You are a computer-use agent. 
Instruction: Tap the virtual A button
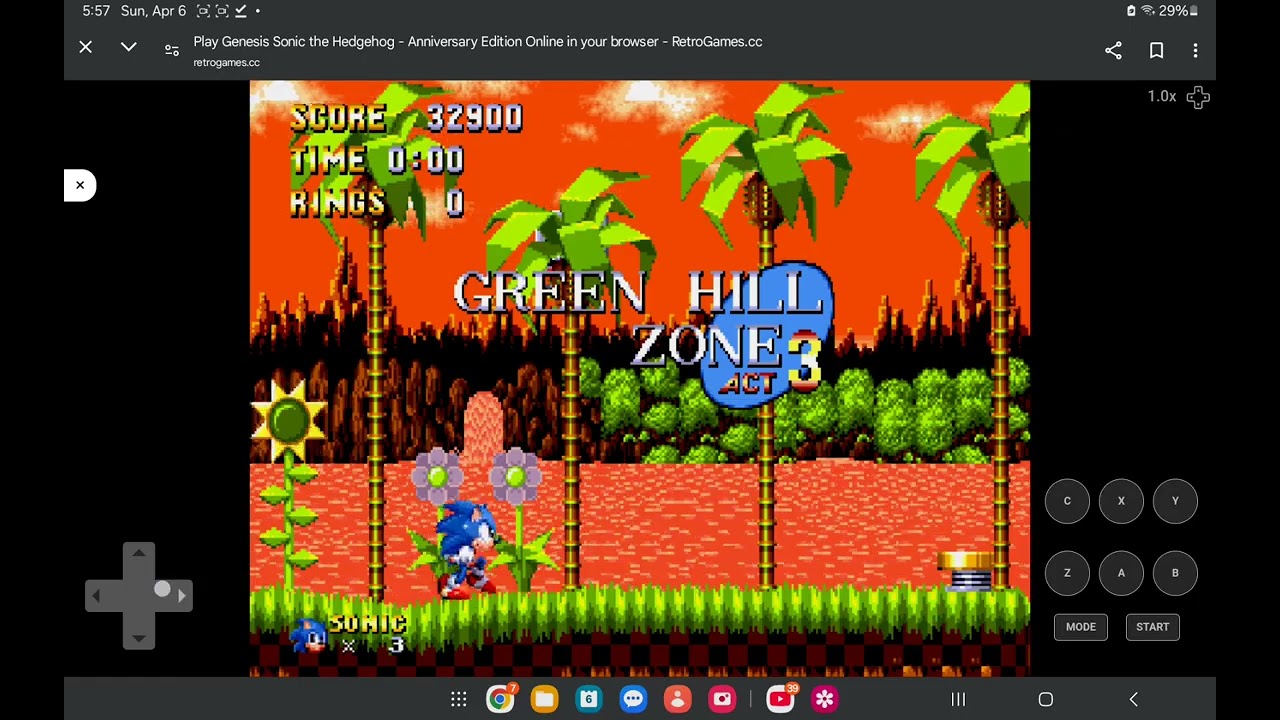pyautogui.click(x=1121, y=573)
